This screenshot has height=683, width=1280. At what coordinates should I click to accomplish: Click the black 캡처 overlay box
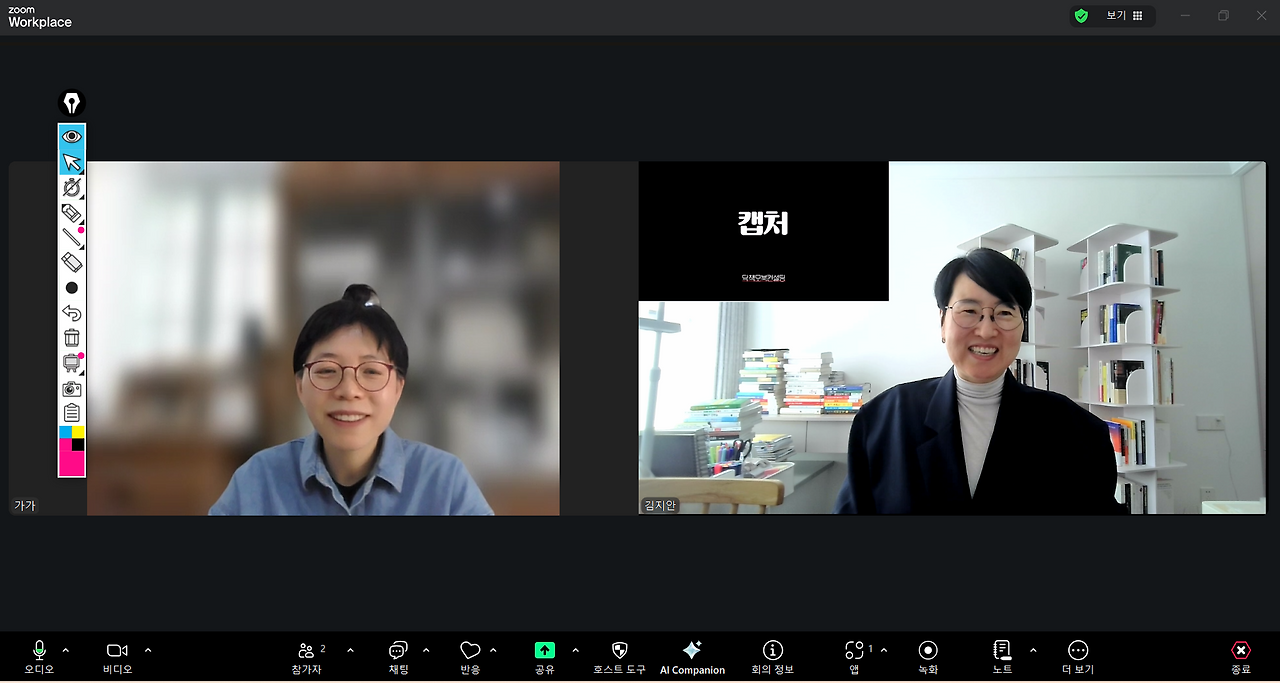coord(764,231)
